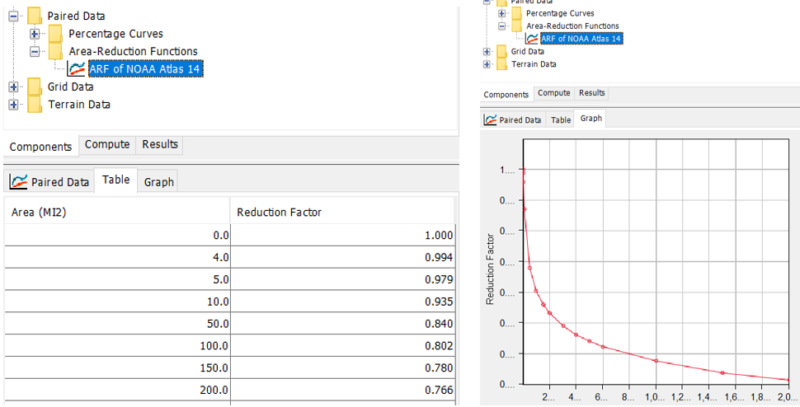Click the Area (MI2) column header

pos(116,212)
